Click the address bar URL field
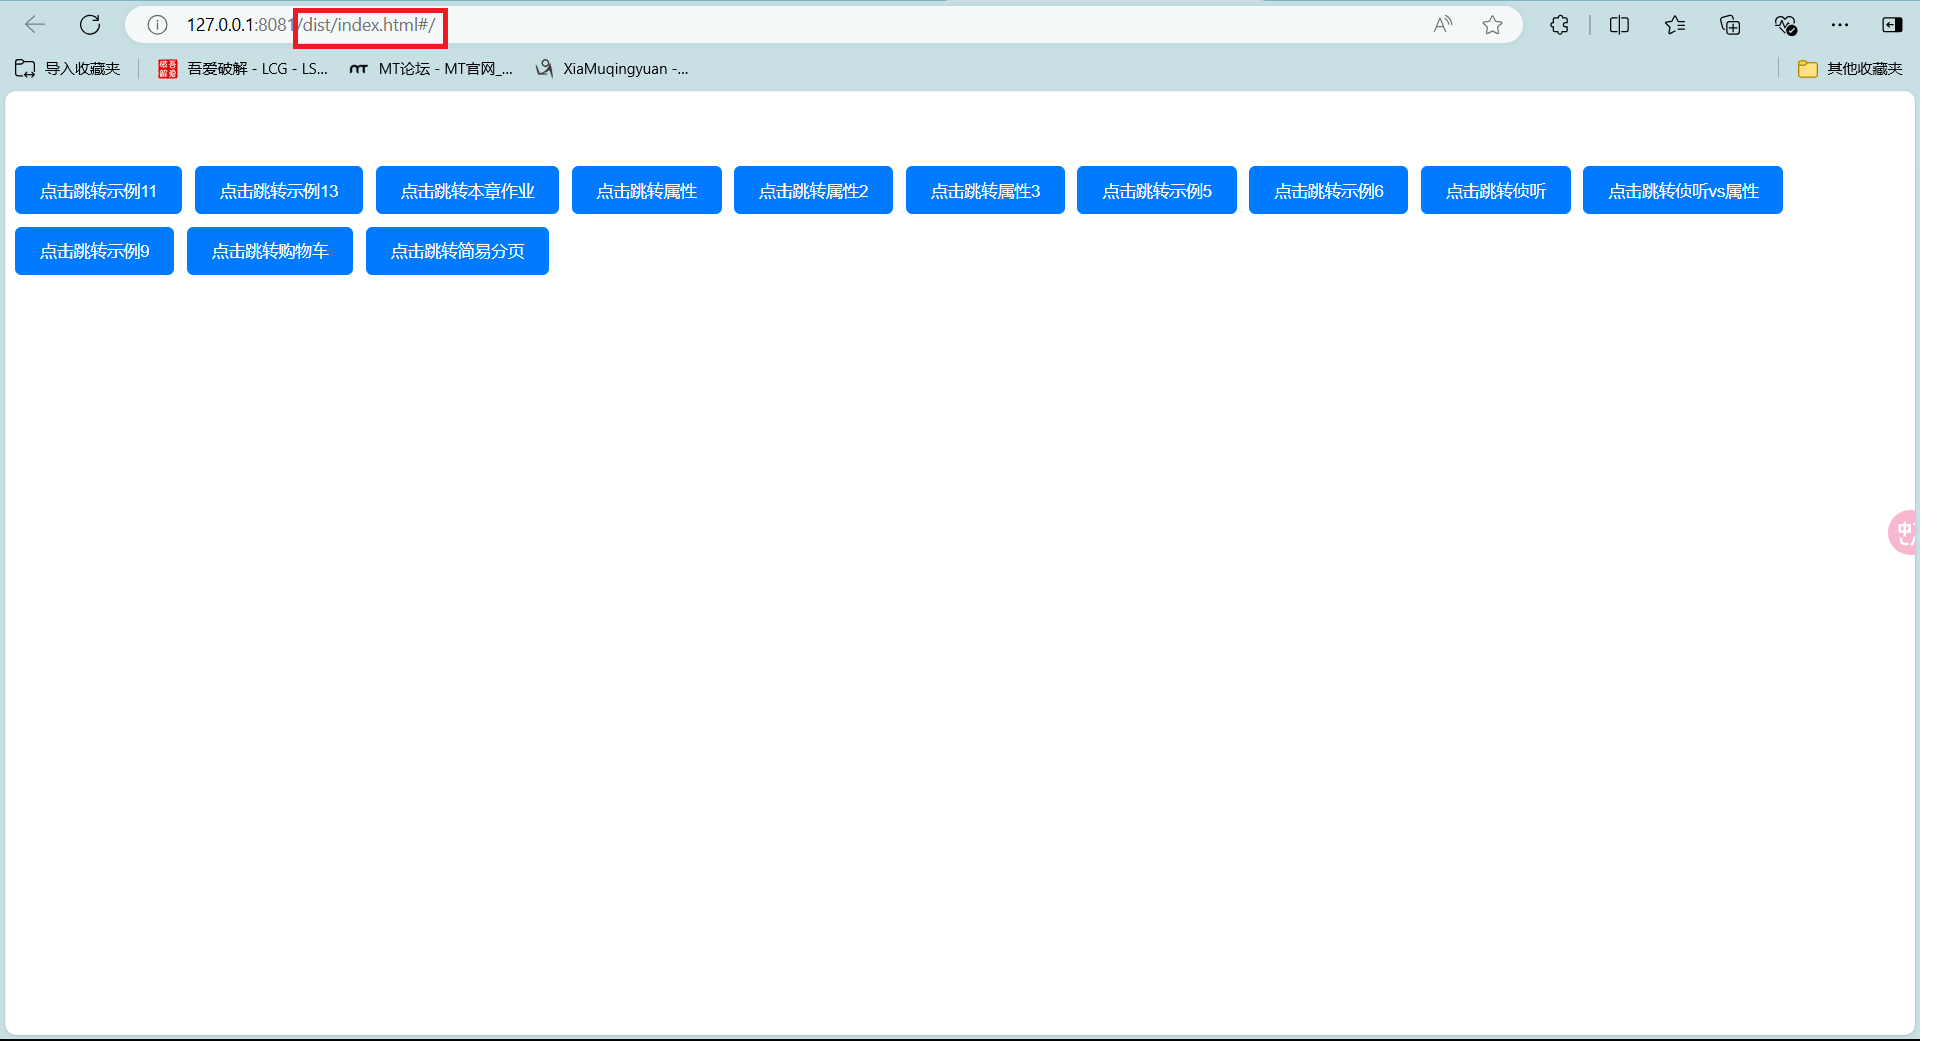The height and width of the screenshot is (1041, 1940). (800, 25)
